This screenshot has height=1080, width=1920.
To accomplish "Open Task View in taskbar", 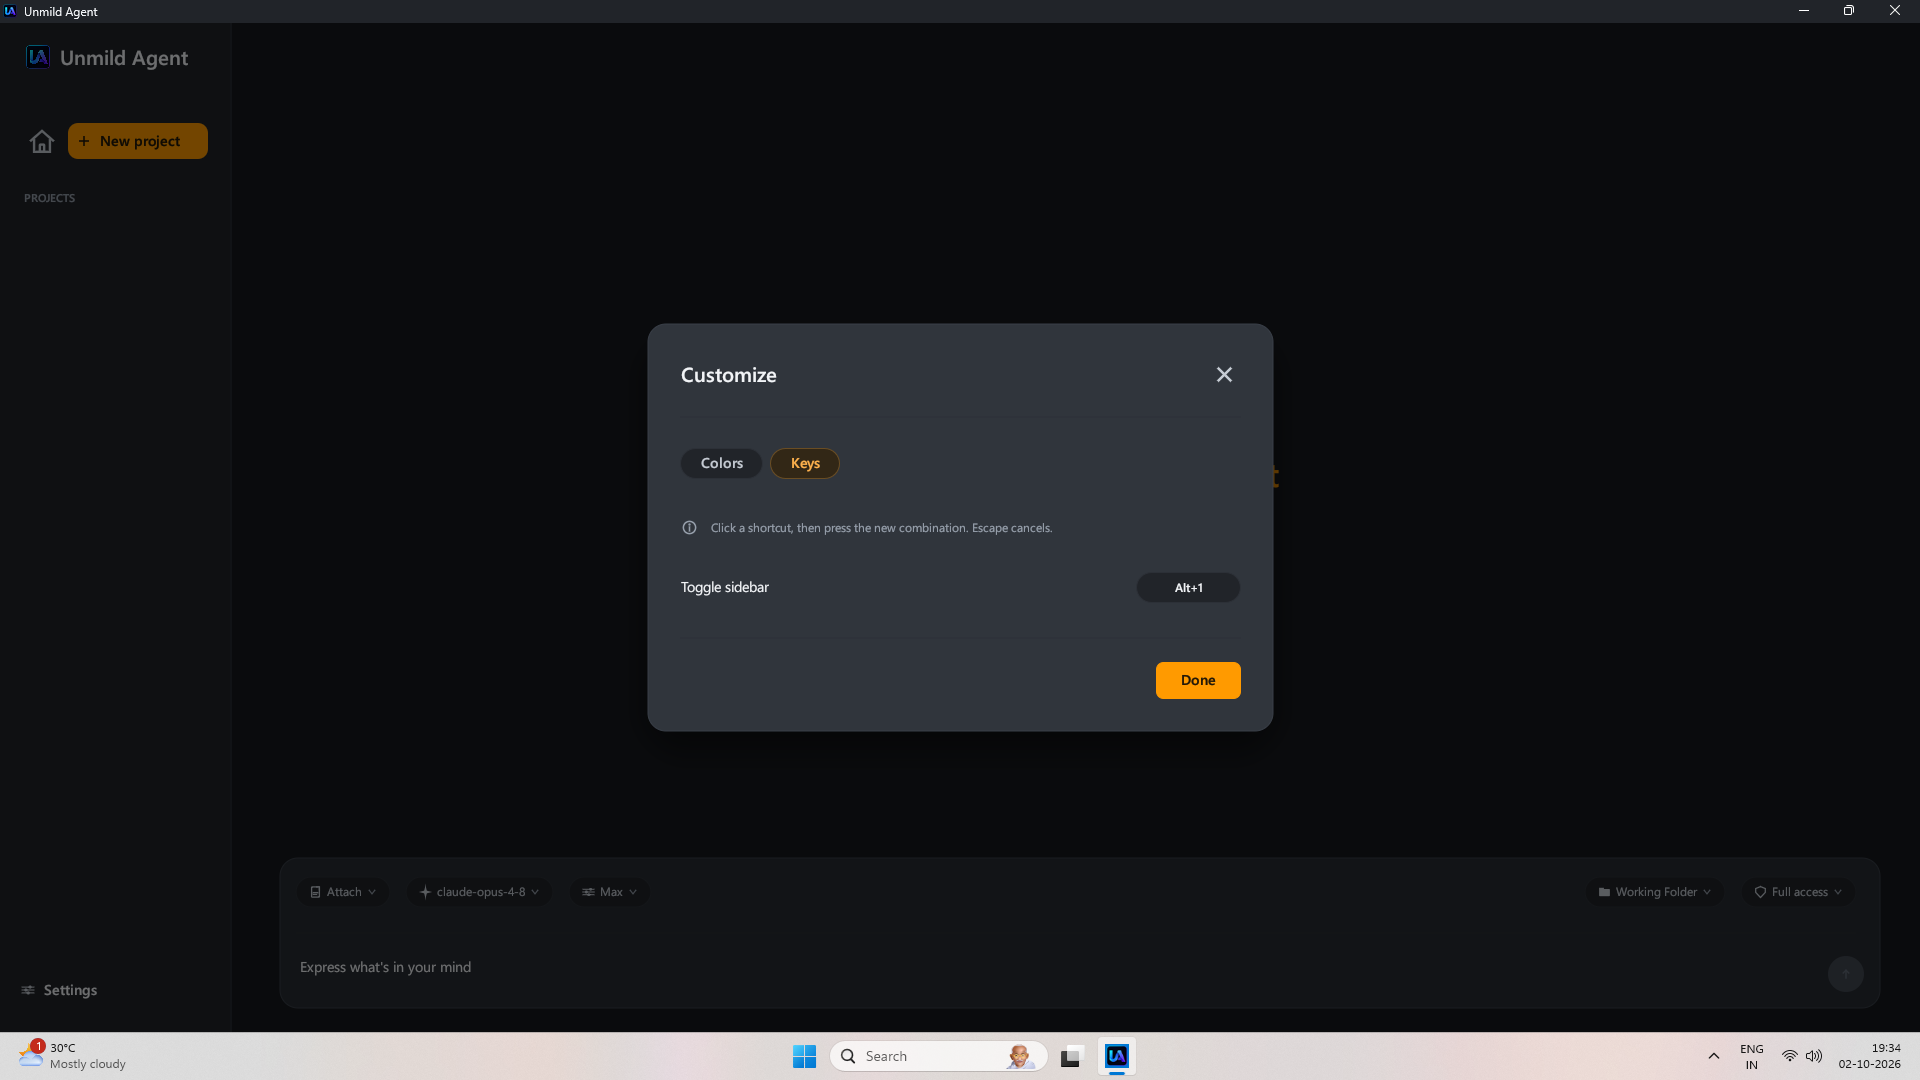I will point(1072,1056).
